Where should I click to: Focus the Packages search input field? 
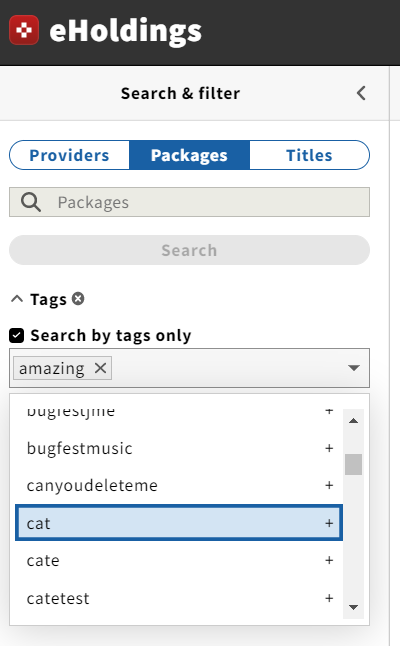[189, 202]
